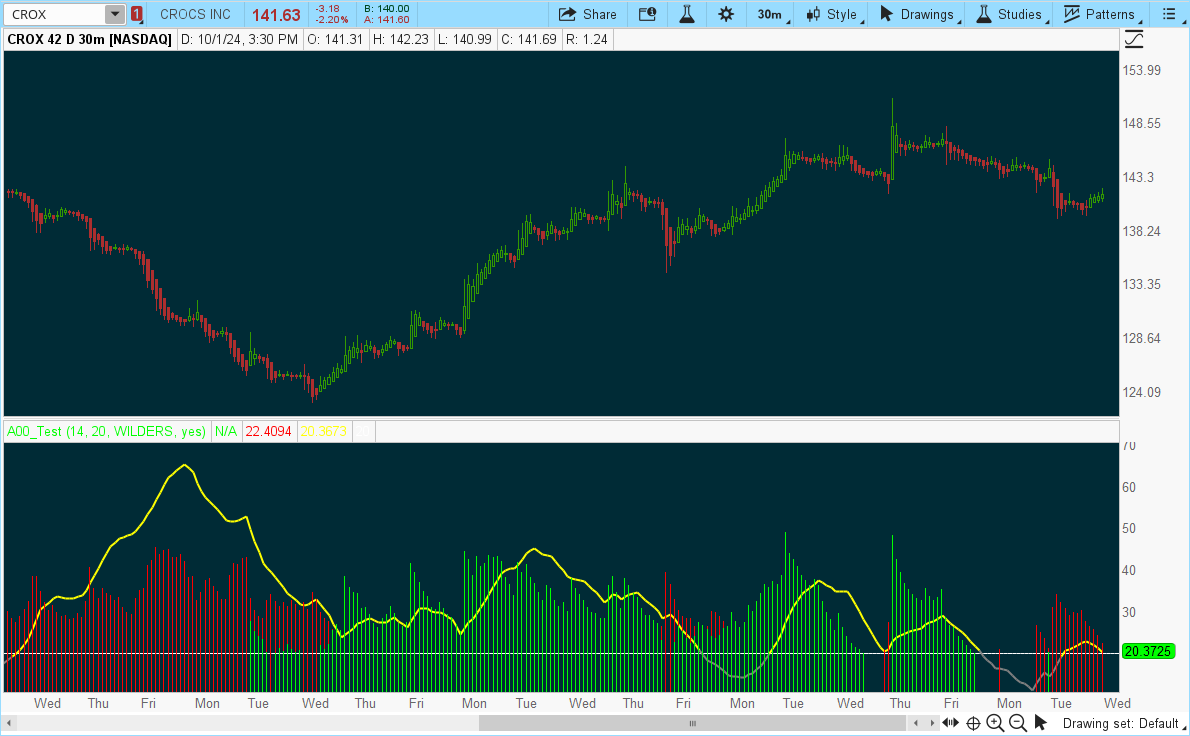
Task: Open the chart info panel icon
Action: (x=647, y=14)
